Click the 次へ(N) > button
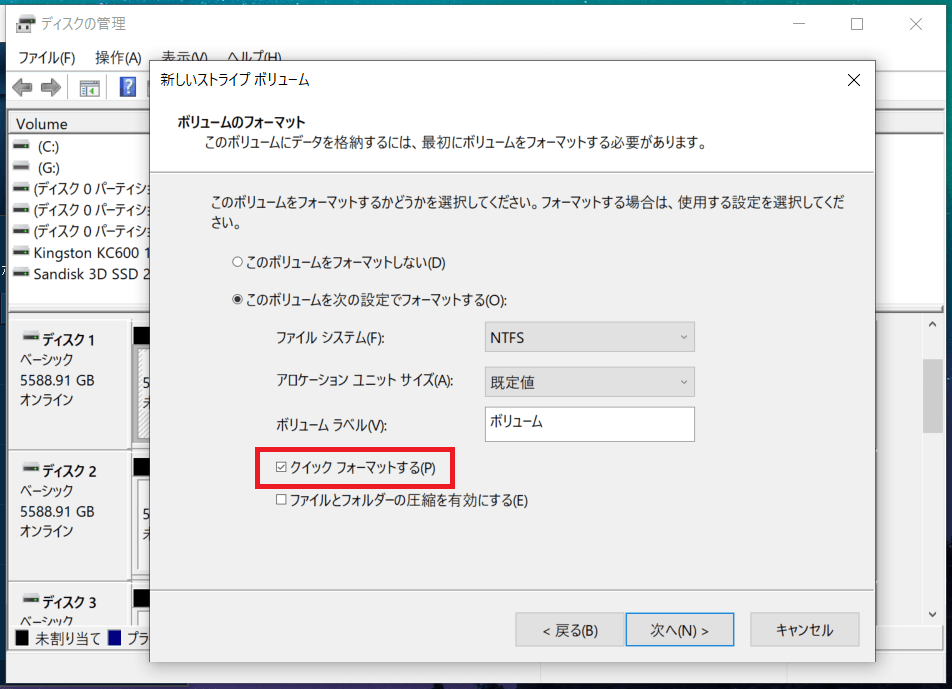 point(679,630)
